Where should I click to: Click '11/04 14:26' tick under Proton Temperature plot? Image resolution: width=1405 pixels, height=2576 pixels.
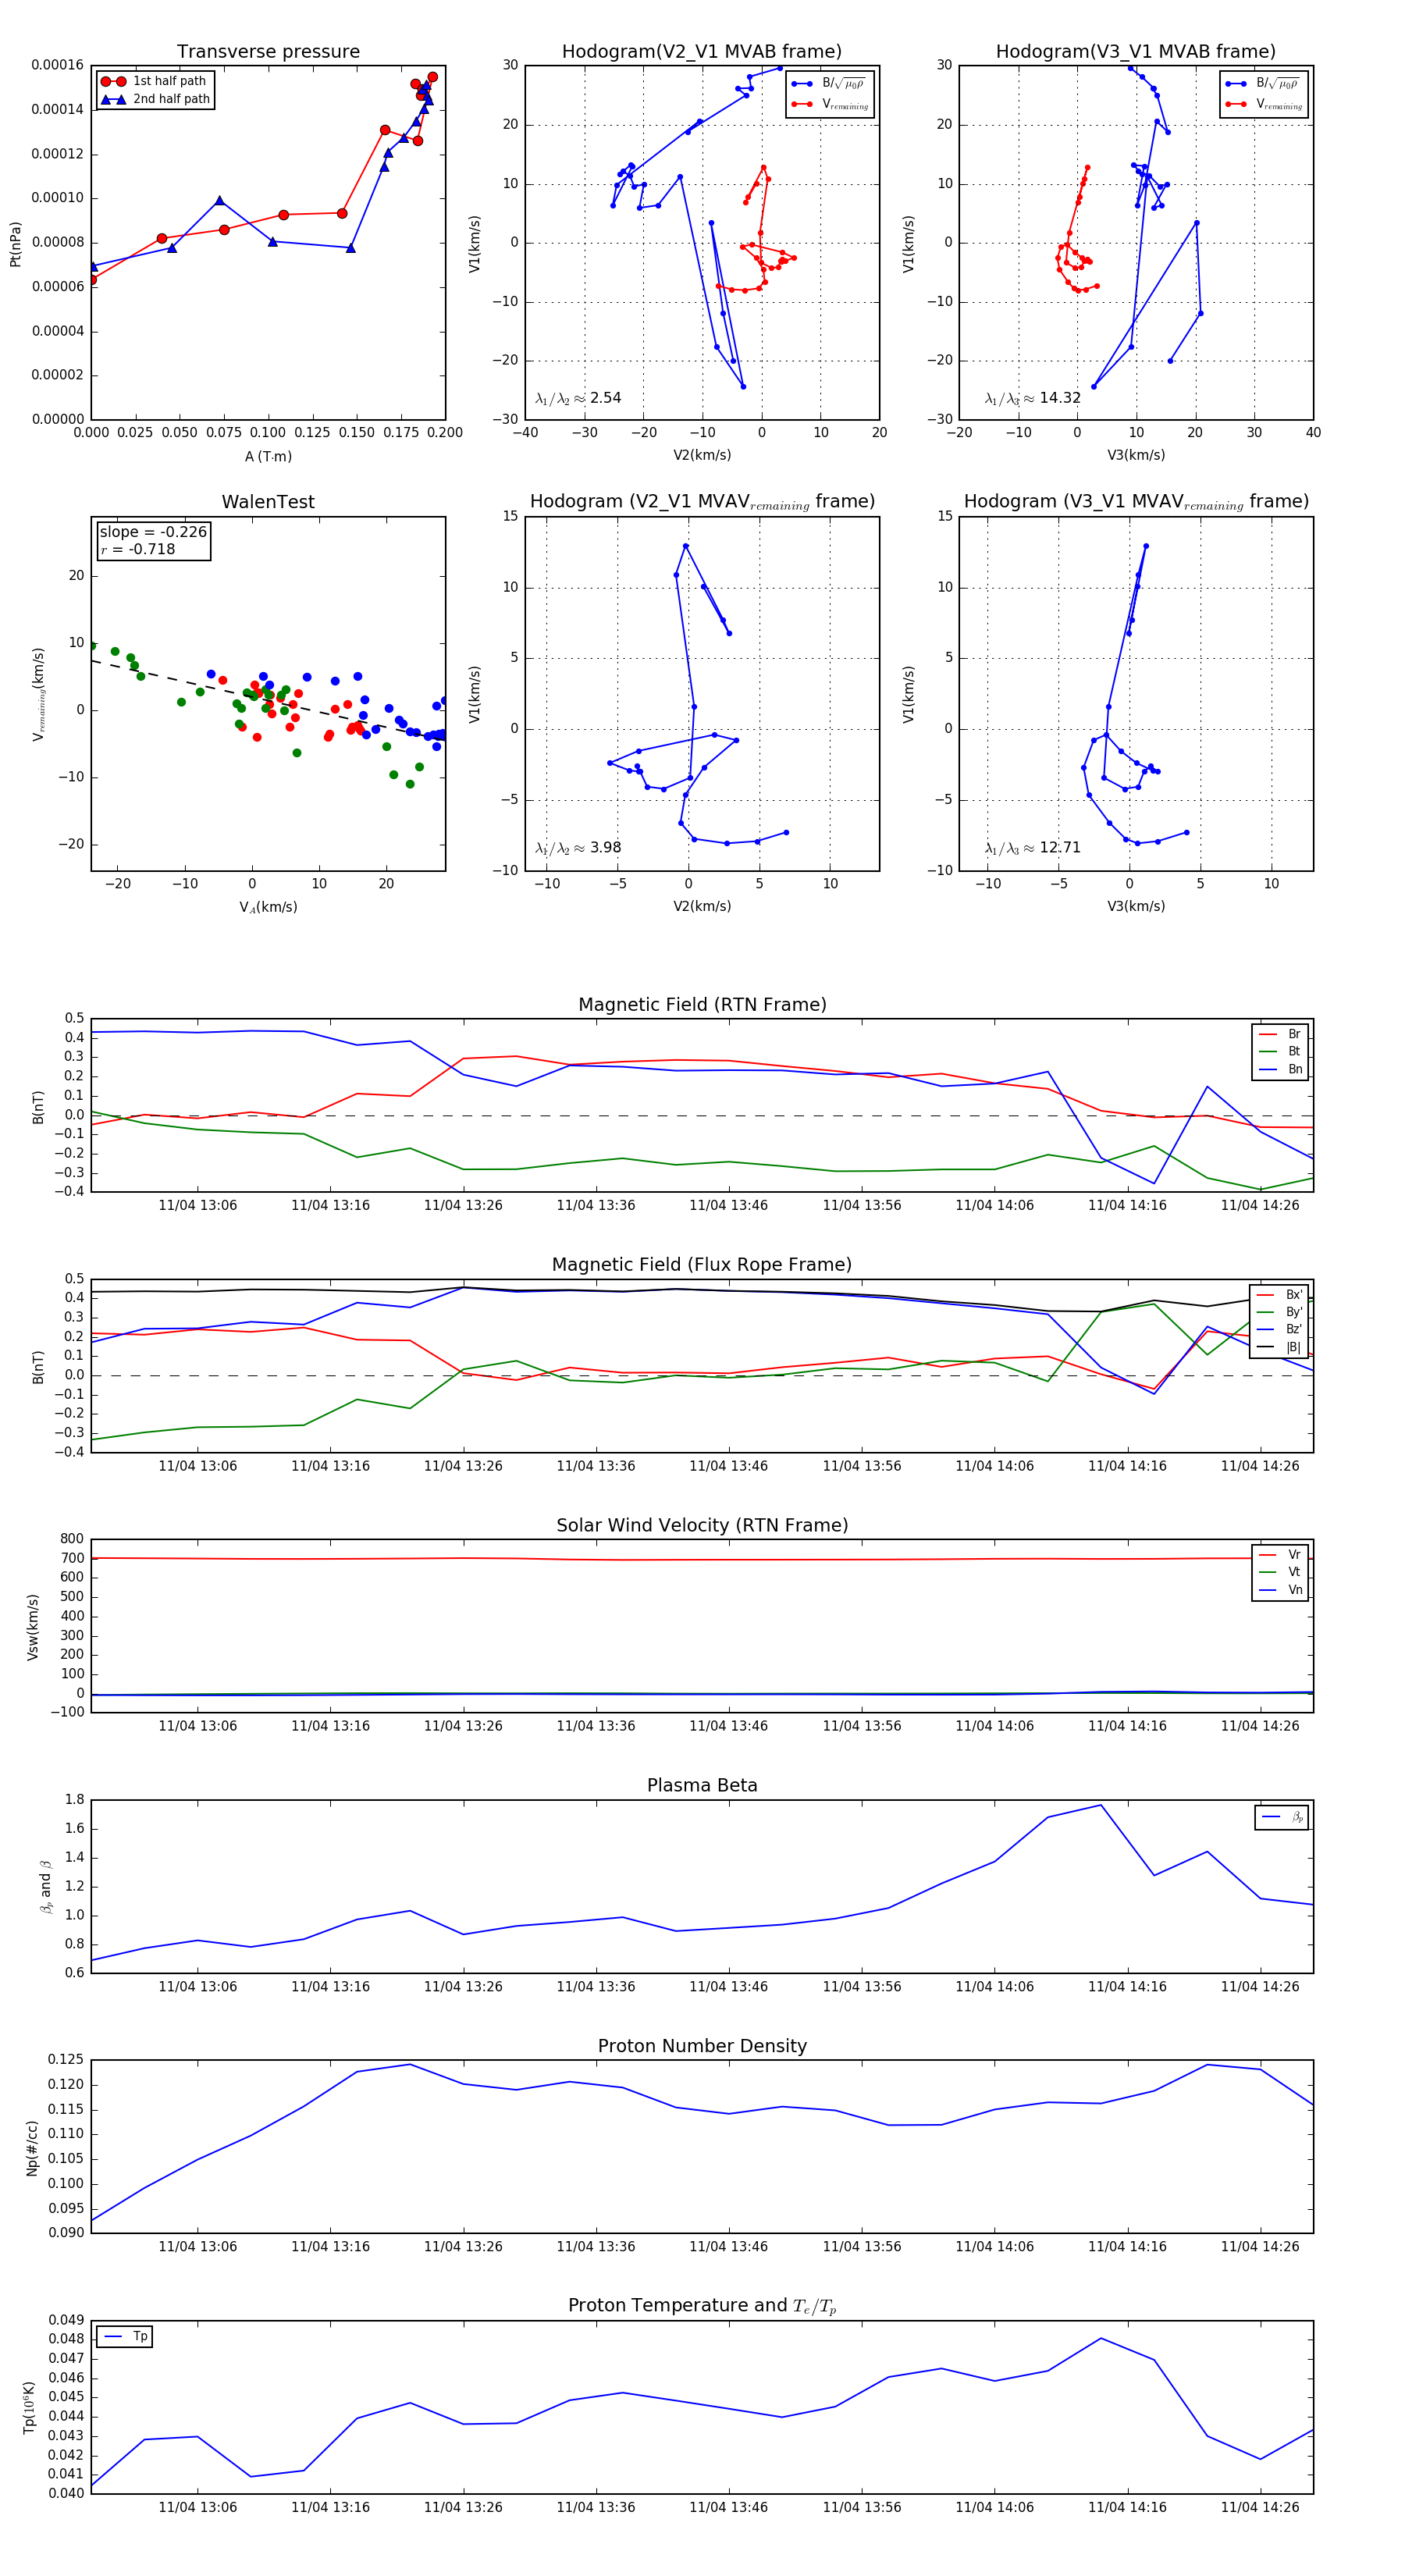point(1260,2508)
